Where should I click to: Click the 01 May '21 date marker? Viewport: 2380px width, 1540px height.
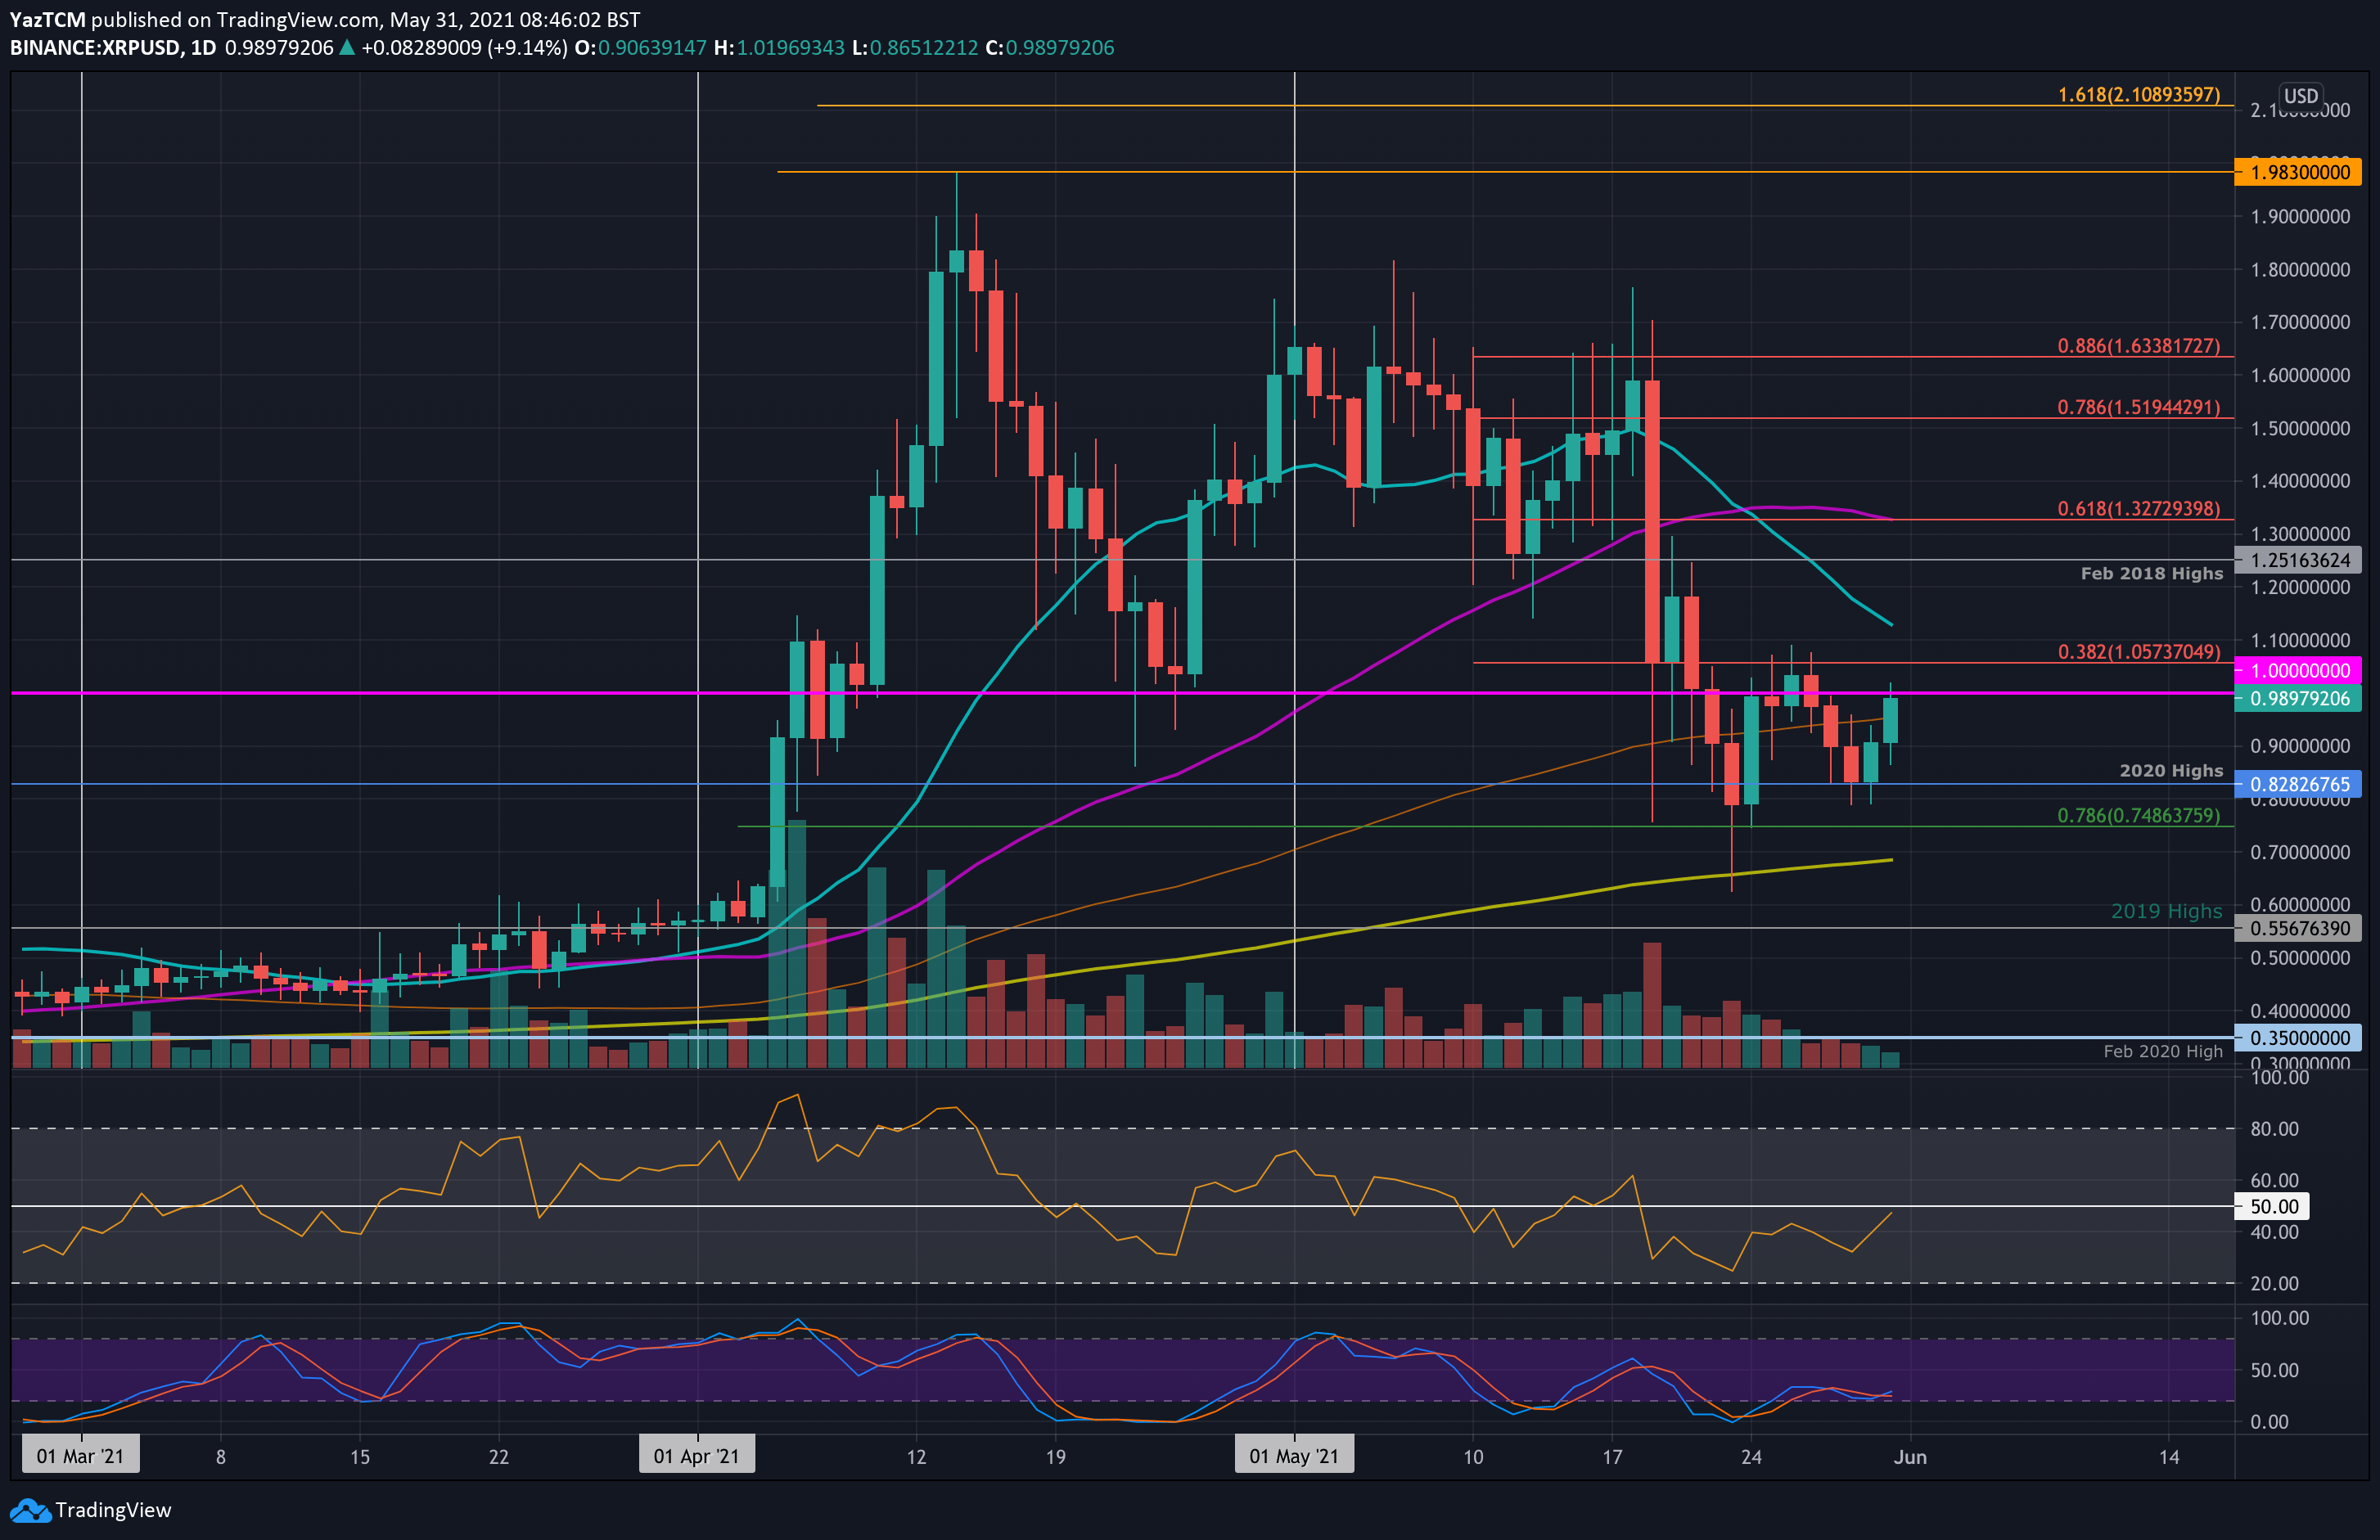pyautogui.click(x=1294, y=1456)
